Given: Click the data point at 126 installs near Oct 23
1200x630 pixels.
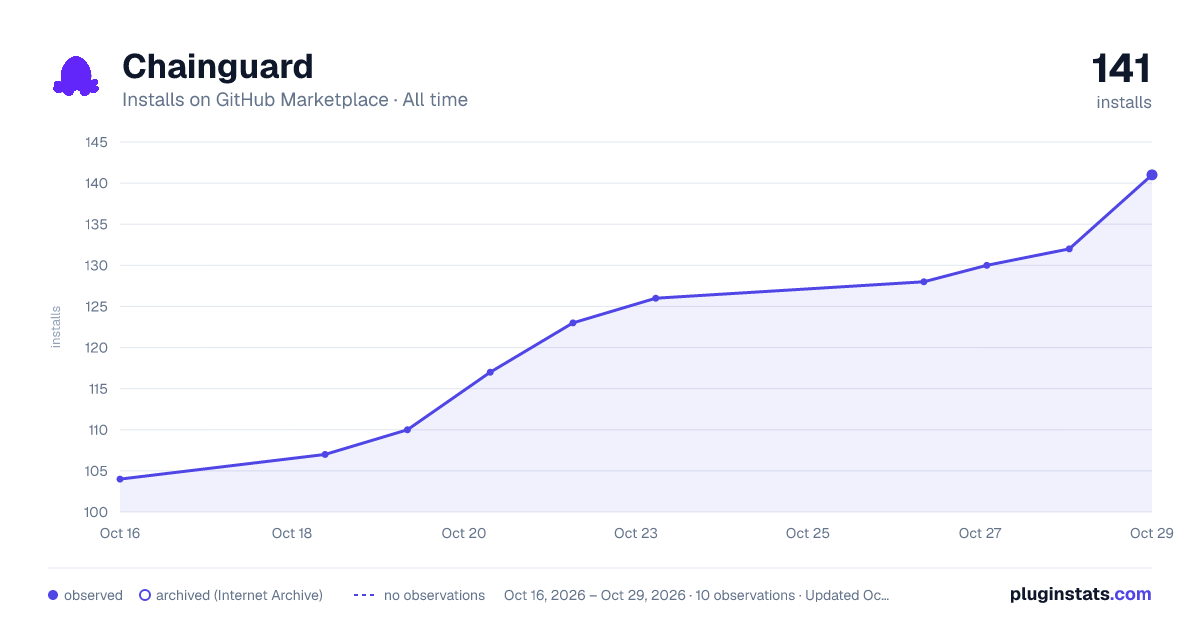Looking at the screenshot, I should [656, 298].
